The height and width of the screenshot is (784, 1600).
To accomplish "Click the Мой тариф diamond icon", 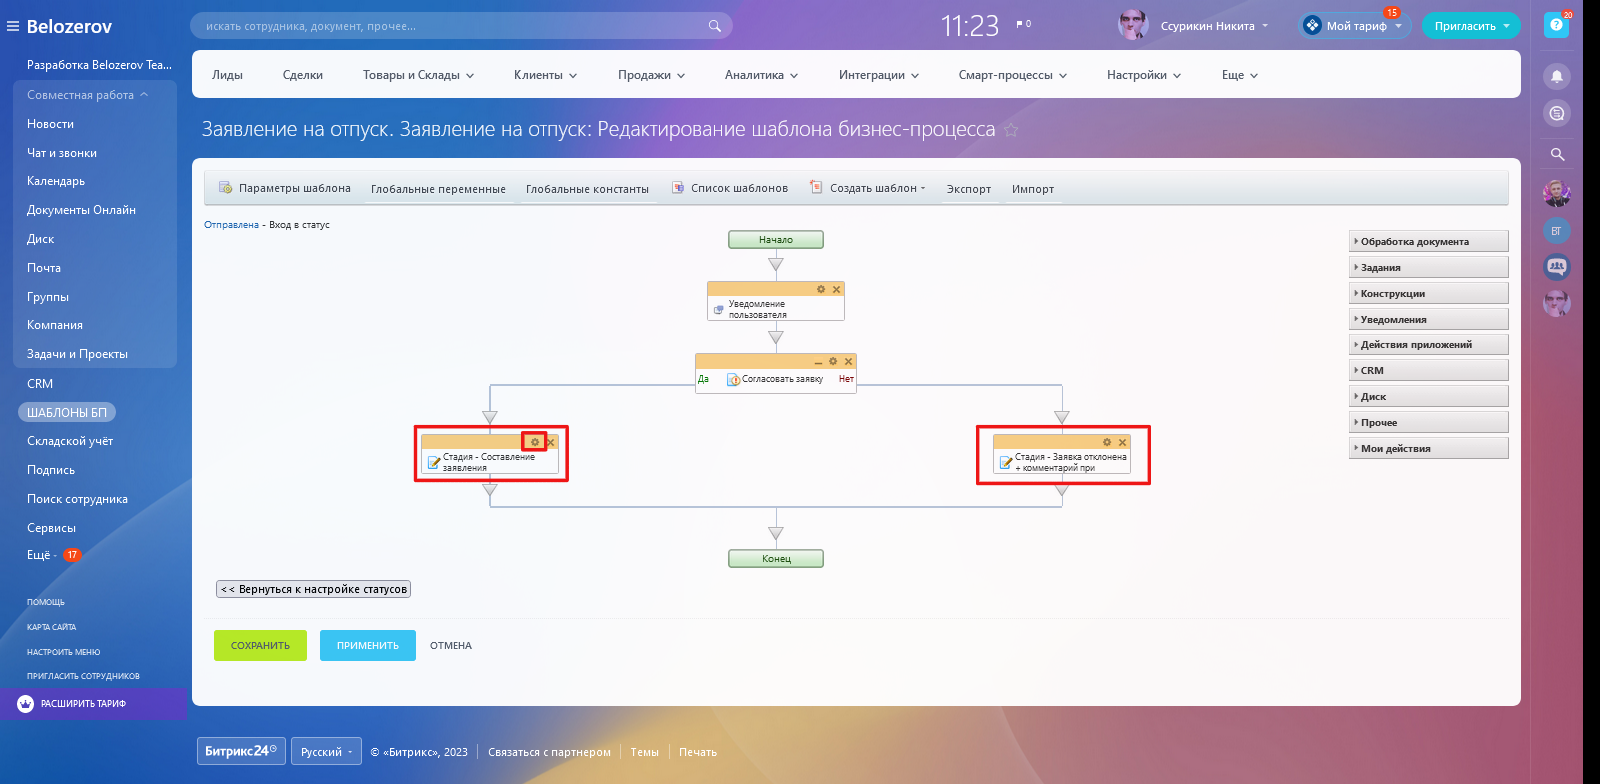I will coord(1312,25).
